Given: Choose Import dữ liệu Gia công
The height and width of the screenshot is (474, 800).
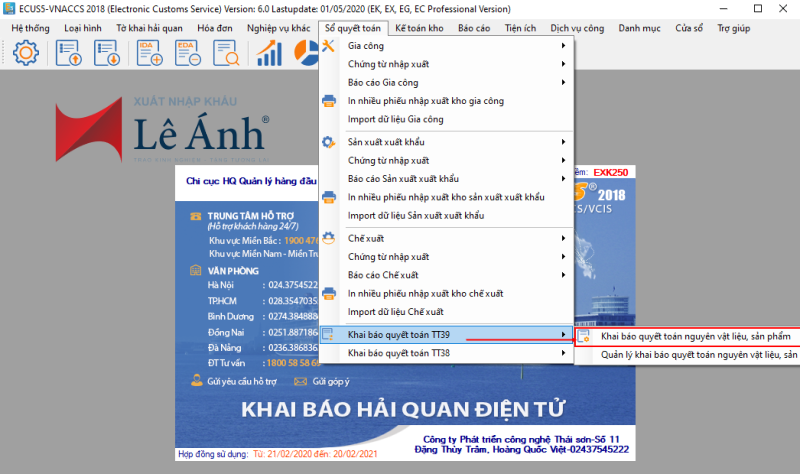Looking at the screenshot, I should (395, 119).
